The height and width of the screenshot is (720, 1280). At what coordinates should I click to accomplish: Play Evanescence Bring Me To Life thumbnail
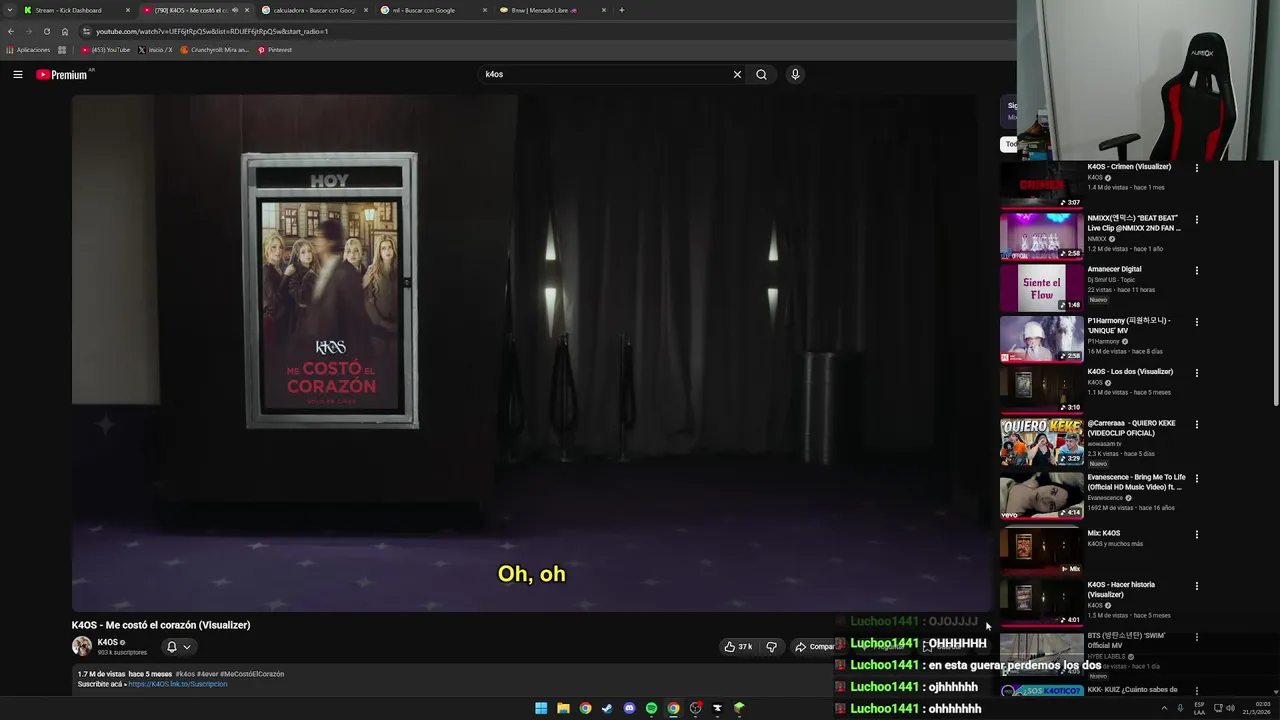1041,495
